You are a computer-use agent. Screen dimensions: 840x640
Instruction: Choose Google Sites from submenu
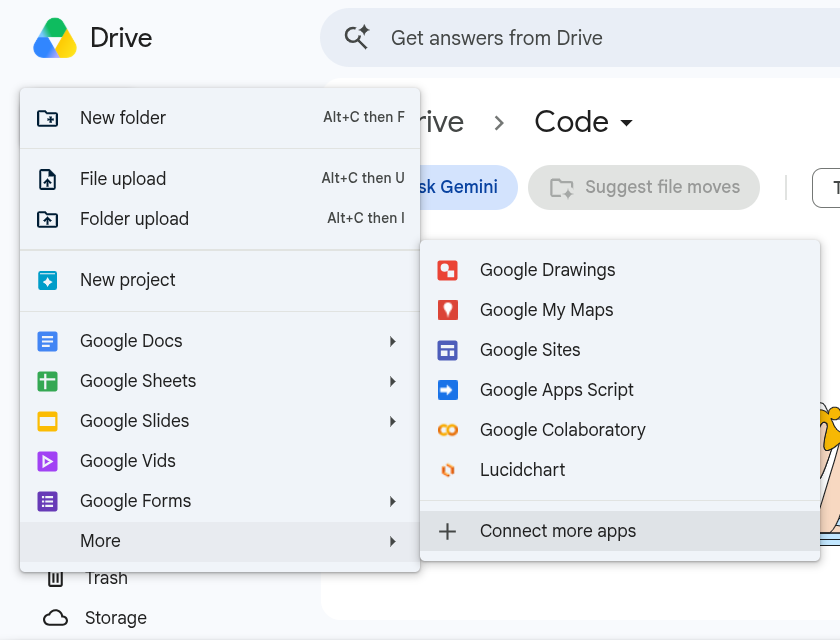620,350
